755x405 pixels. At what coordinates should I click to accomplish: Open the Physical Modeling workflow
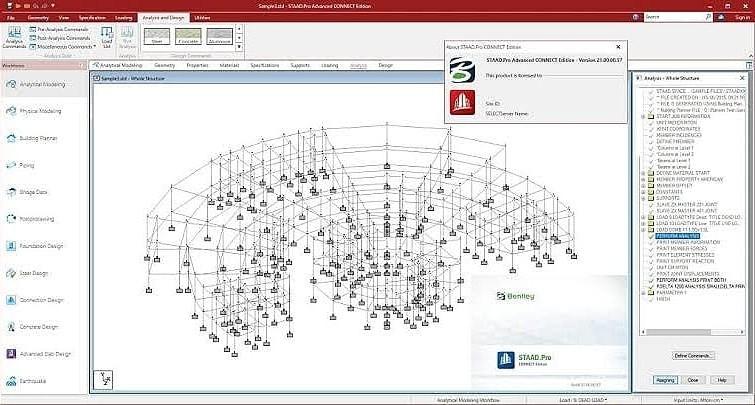(35, 111)
